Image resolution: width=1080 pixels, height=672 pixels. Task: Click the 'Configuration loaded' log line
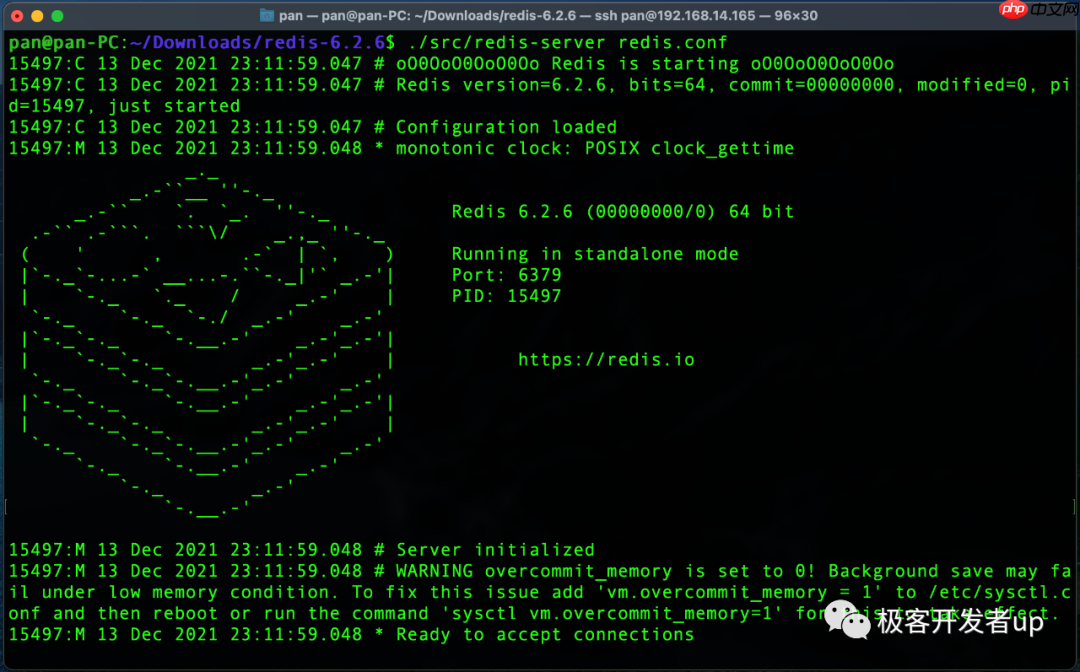313,127
